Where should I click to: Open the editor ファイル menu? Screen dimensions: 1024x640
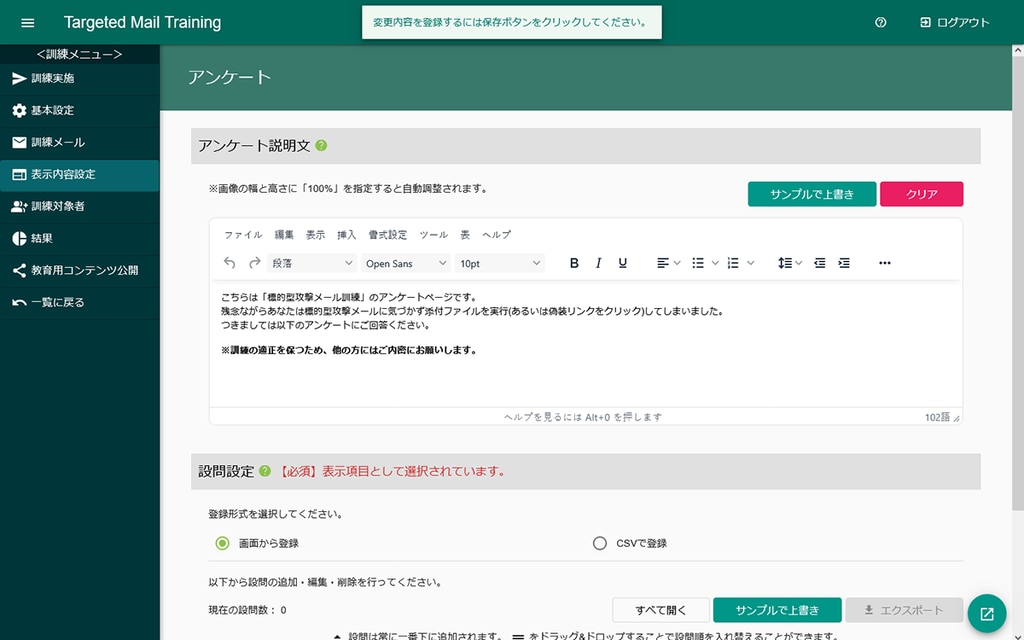pos(243,234)
